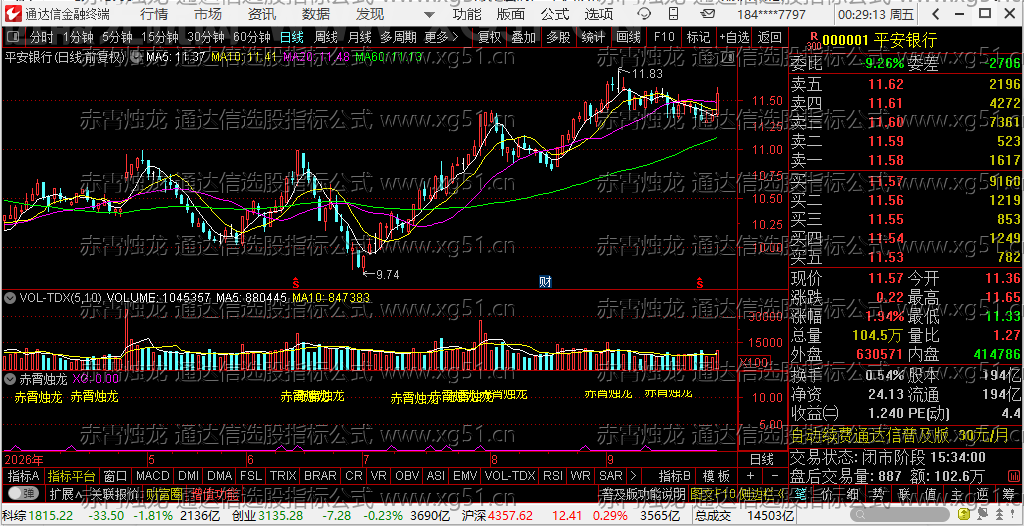The width and height of the screenshot is (1024, 526).
Task: Expand the 扩展 panel at the bottom
Action: coord(65,495)
